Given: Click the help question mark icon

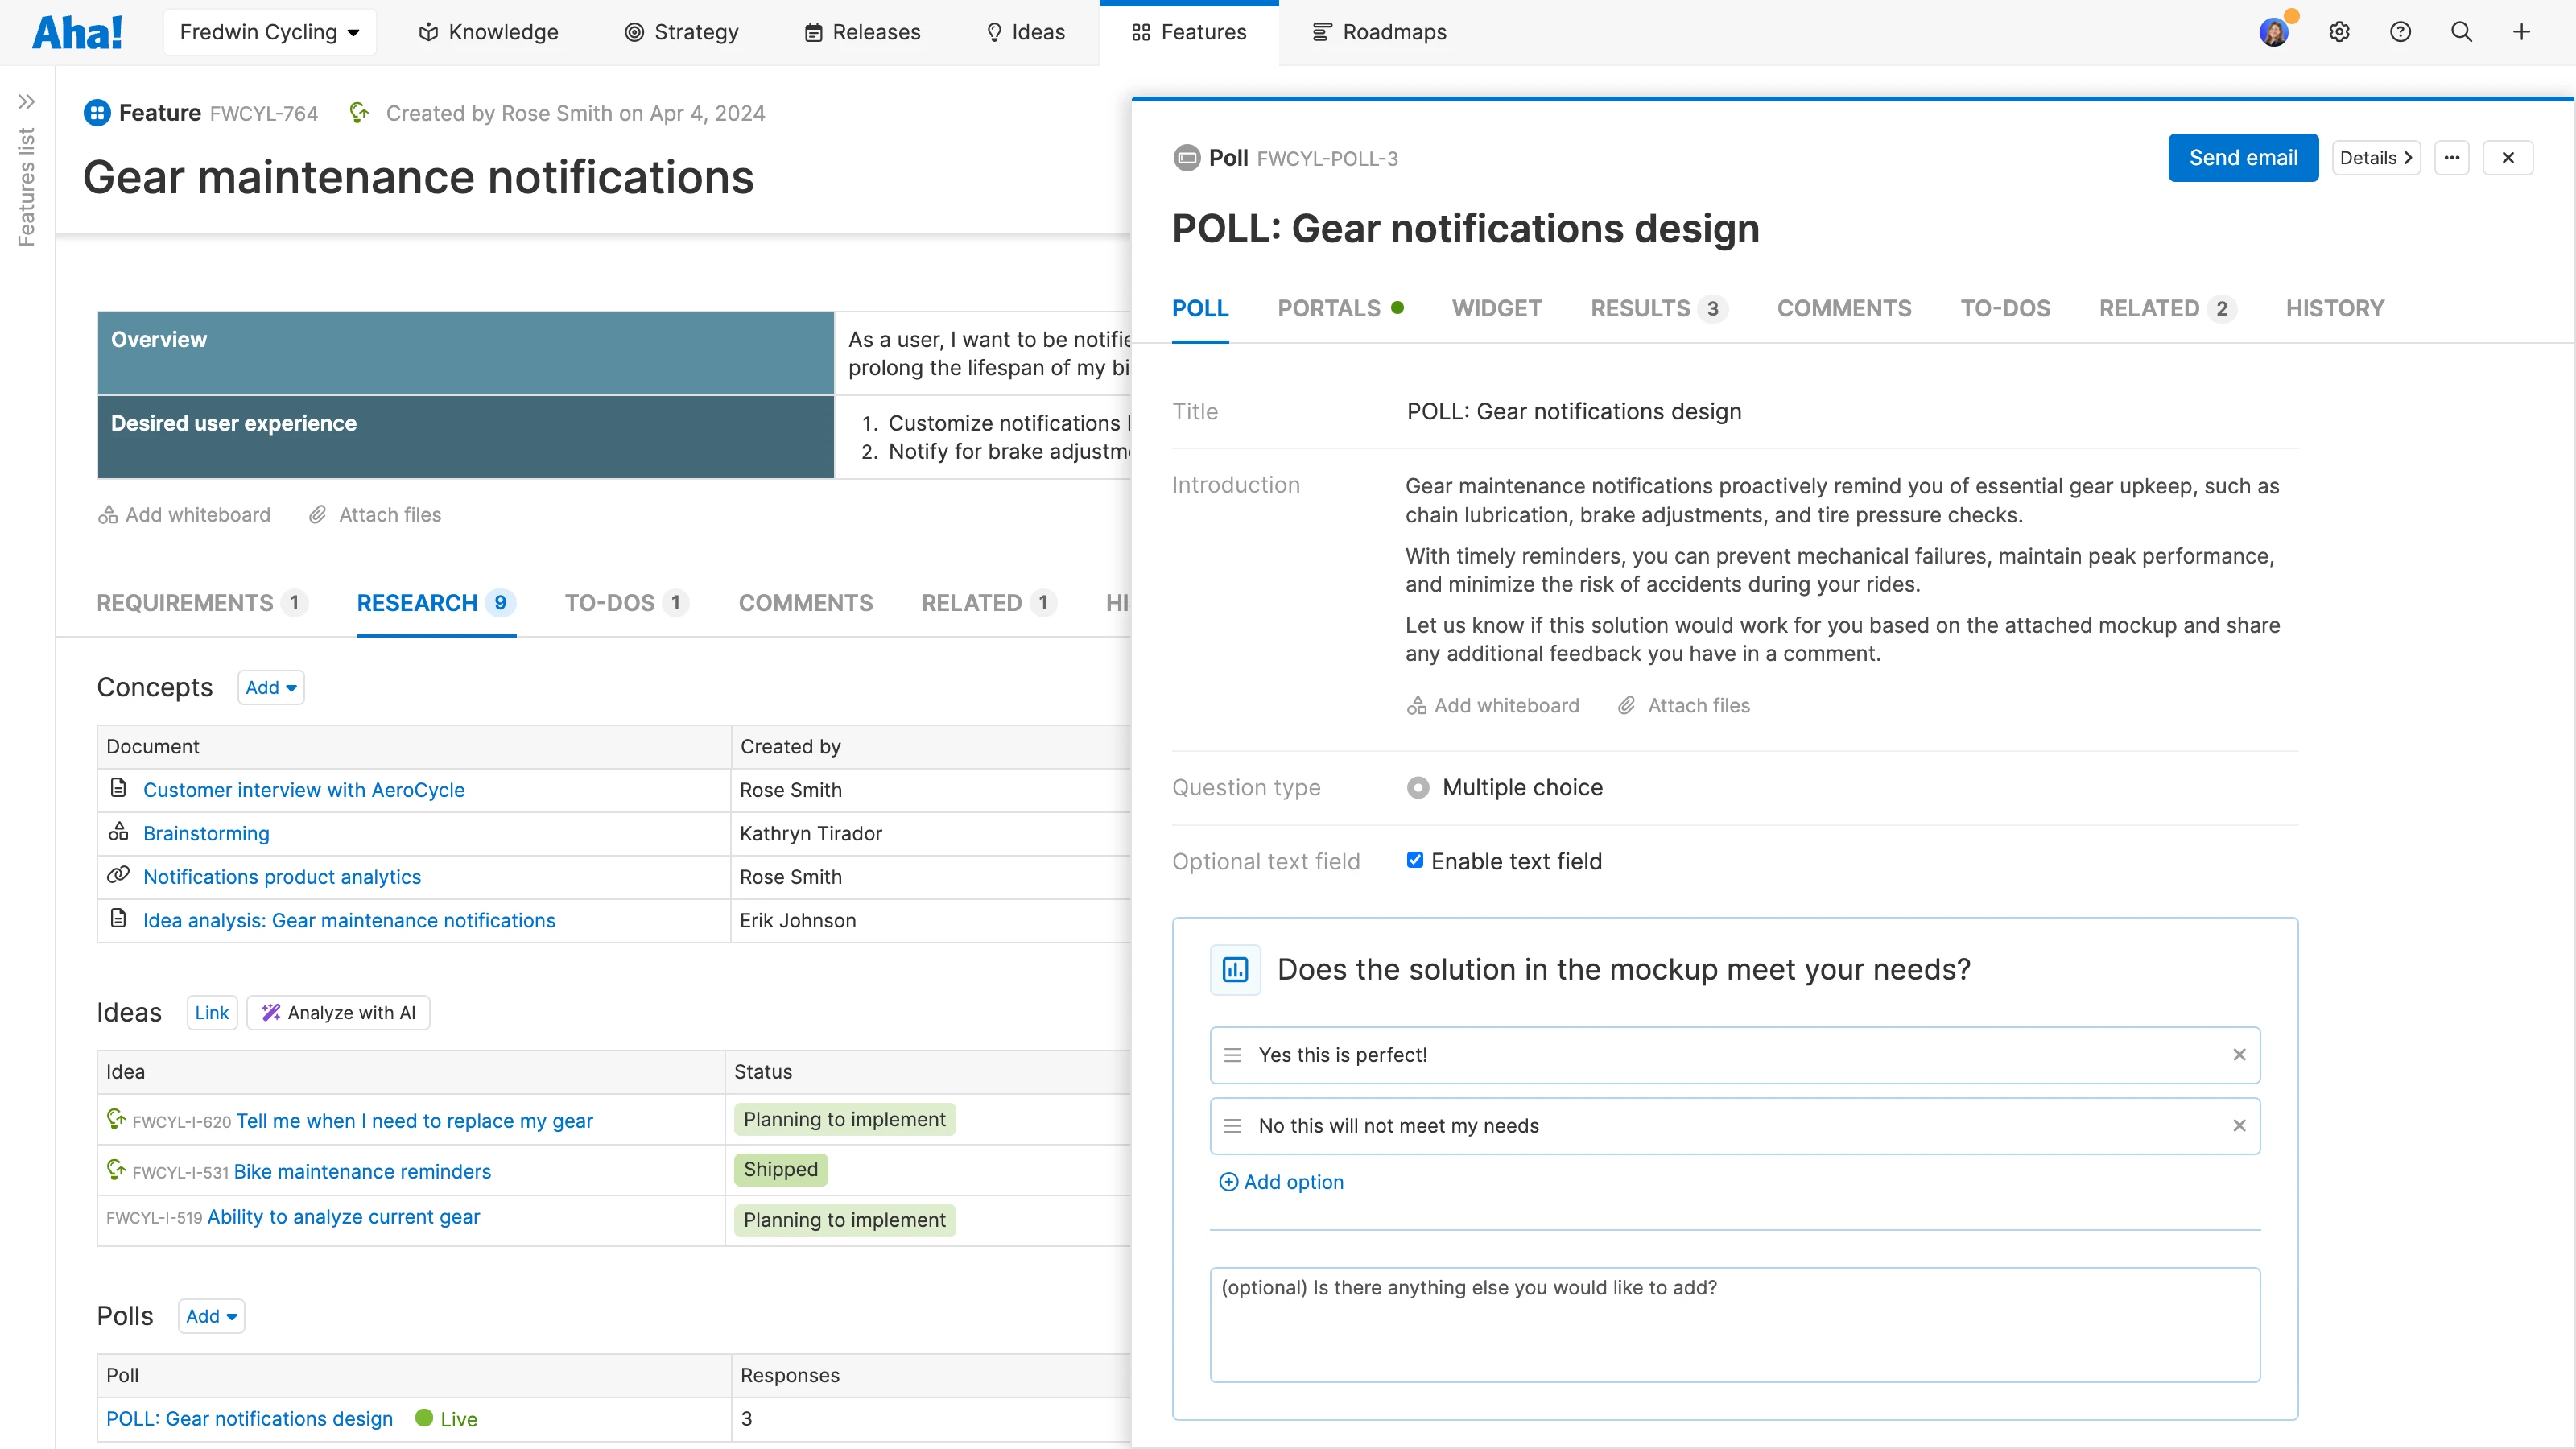Looking at the screenshot, I should click(x=2400, y=32).
